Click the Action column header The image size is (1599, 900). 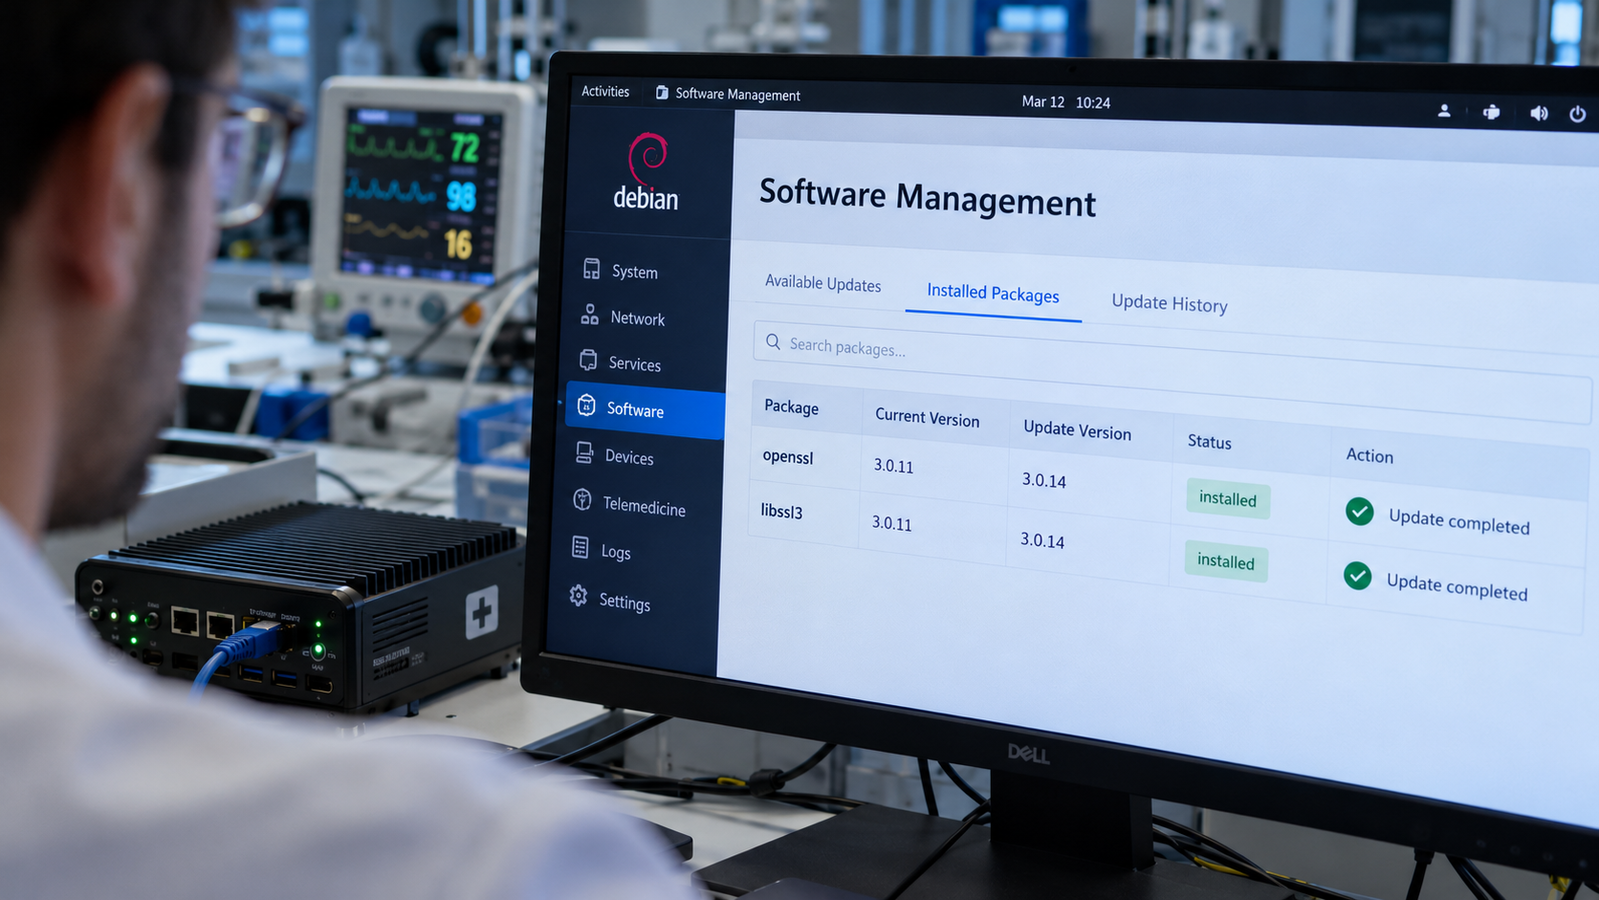(x=1369, y=455)
